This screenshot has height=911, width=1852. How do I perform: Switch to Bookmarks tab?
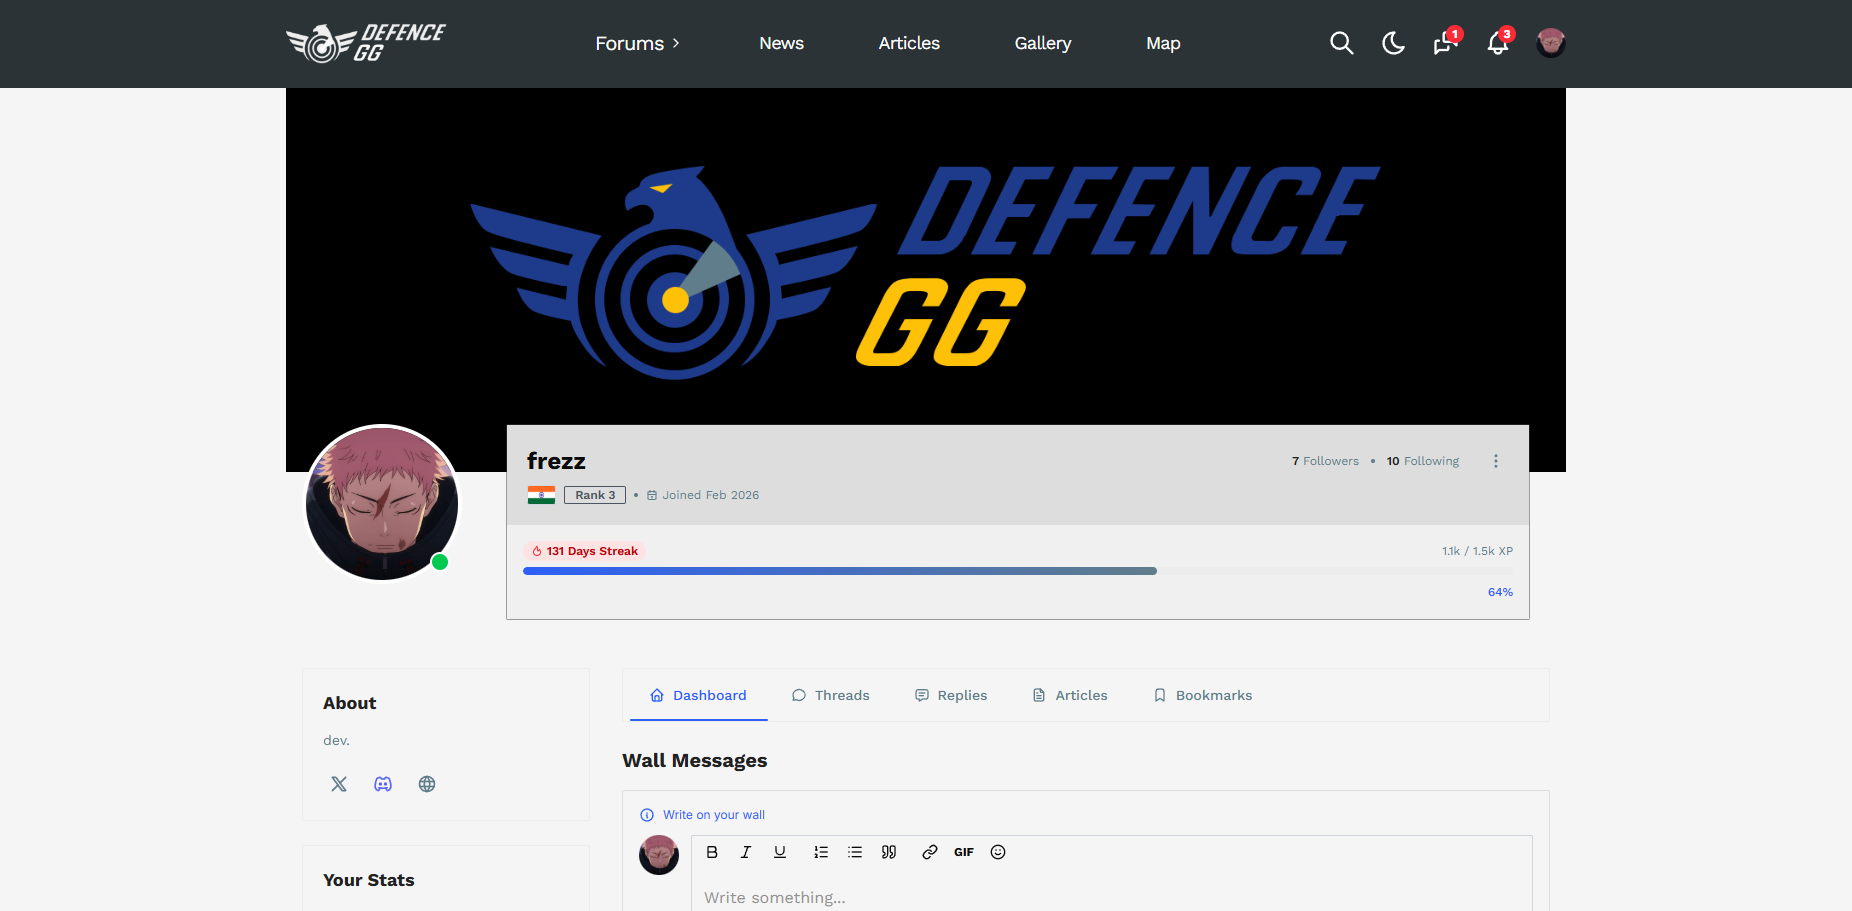tap(1202, 695)
